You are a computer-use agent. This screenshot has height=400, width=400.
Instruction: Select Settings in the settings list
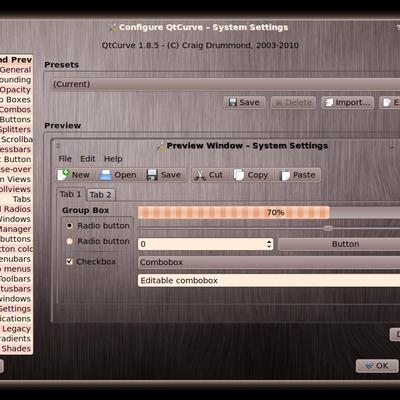coord(16,309)
